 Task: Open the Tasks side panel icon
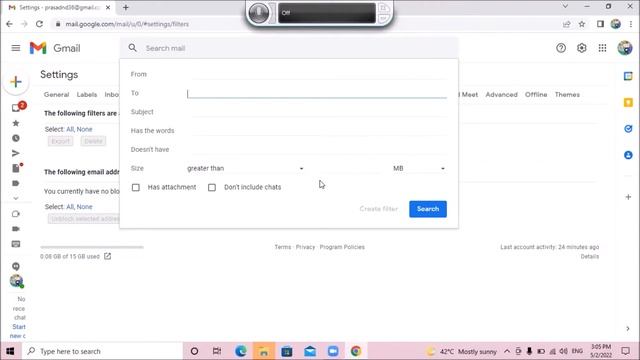tap(628, 129)
